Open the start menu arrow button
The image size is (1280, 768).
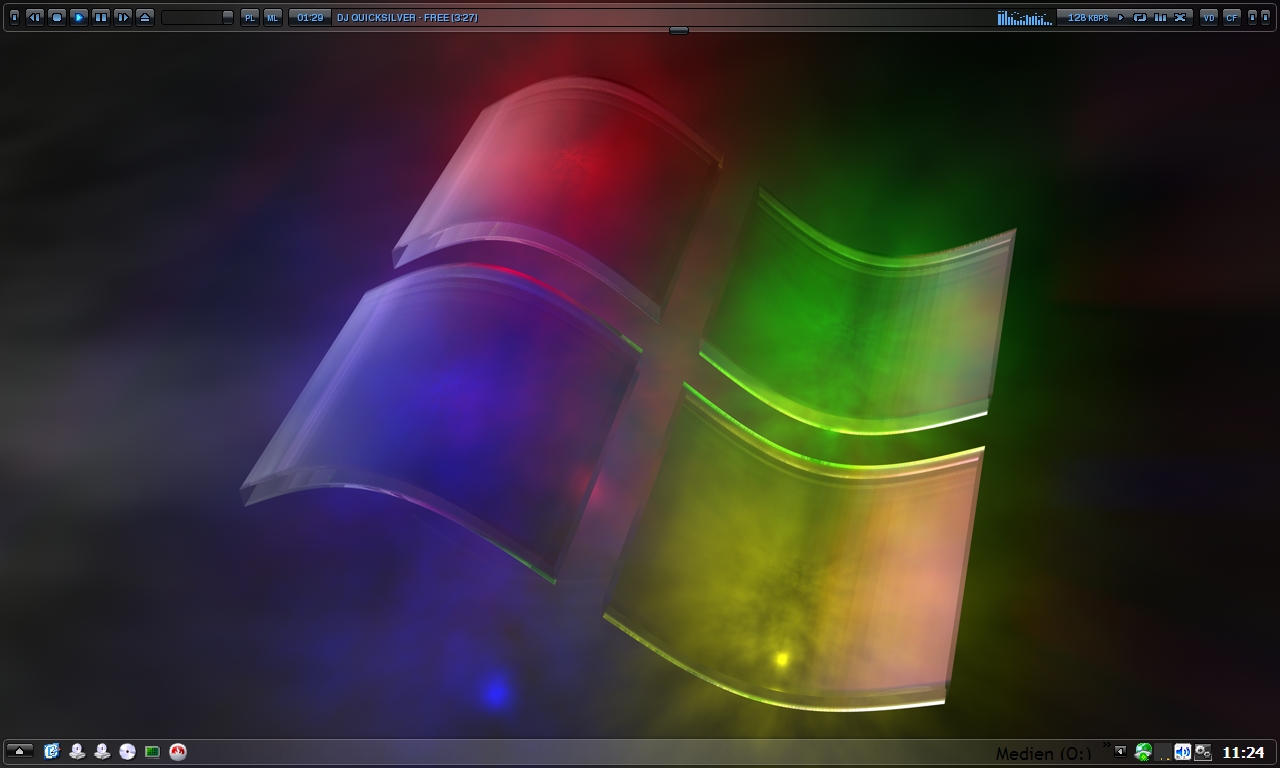click(20, 751)
